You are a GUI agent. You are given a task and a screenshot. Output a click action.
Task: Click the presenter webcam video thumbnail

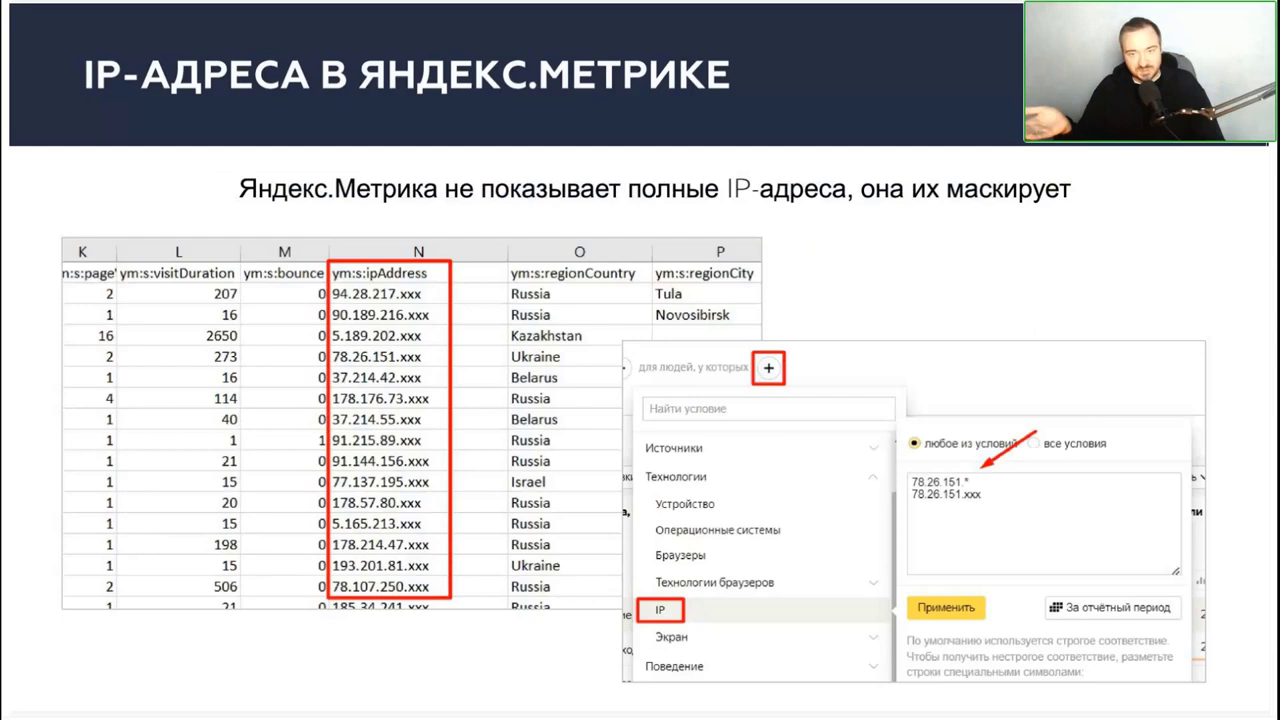pyautogui.click(x=1150, y=71)
